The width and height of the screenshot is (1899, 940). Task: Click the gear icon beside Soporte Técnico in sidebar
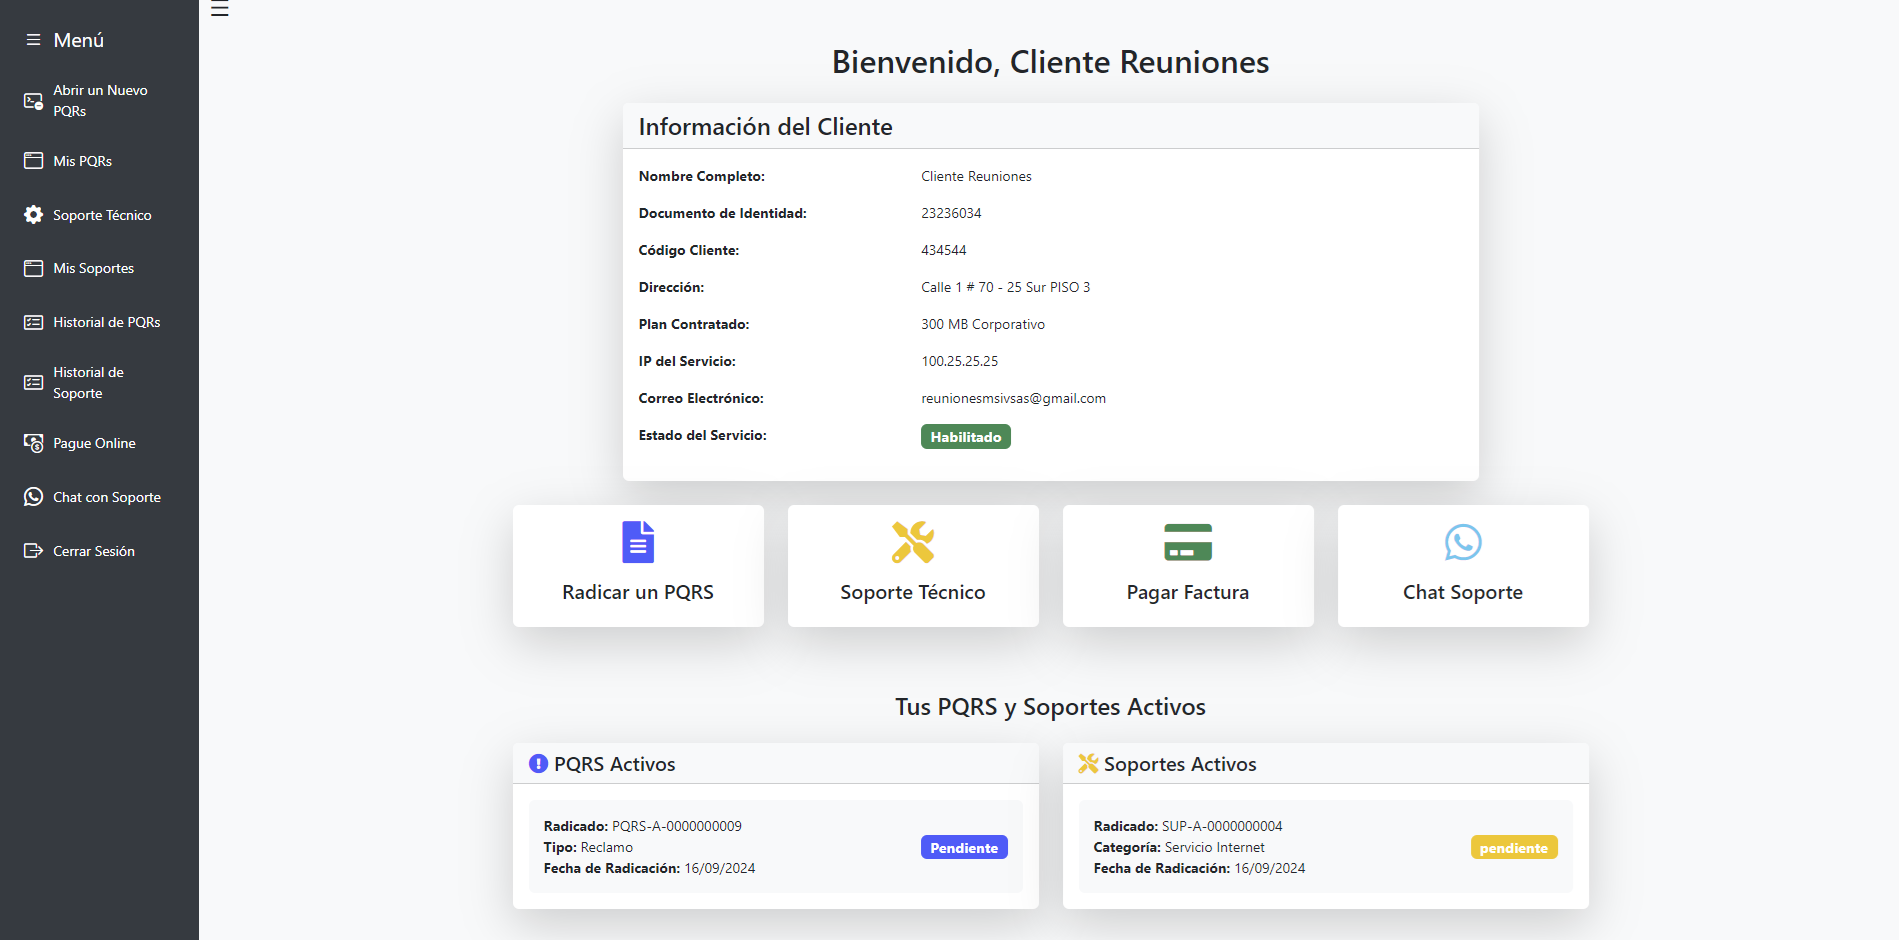(x=33, y=215)
